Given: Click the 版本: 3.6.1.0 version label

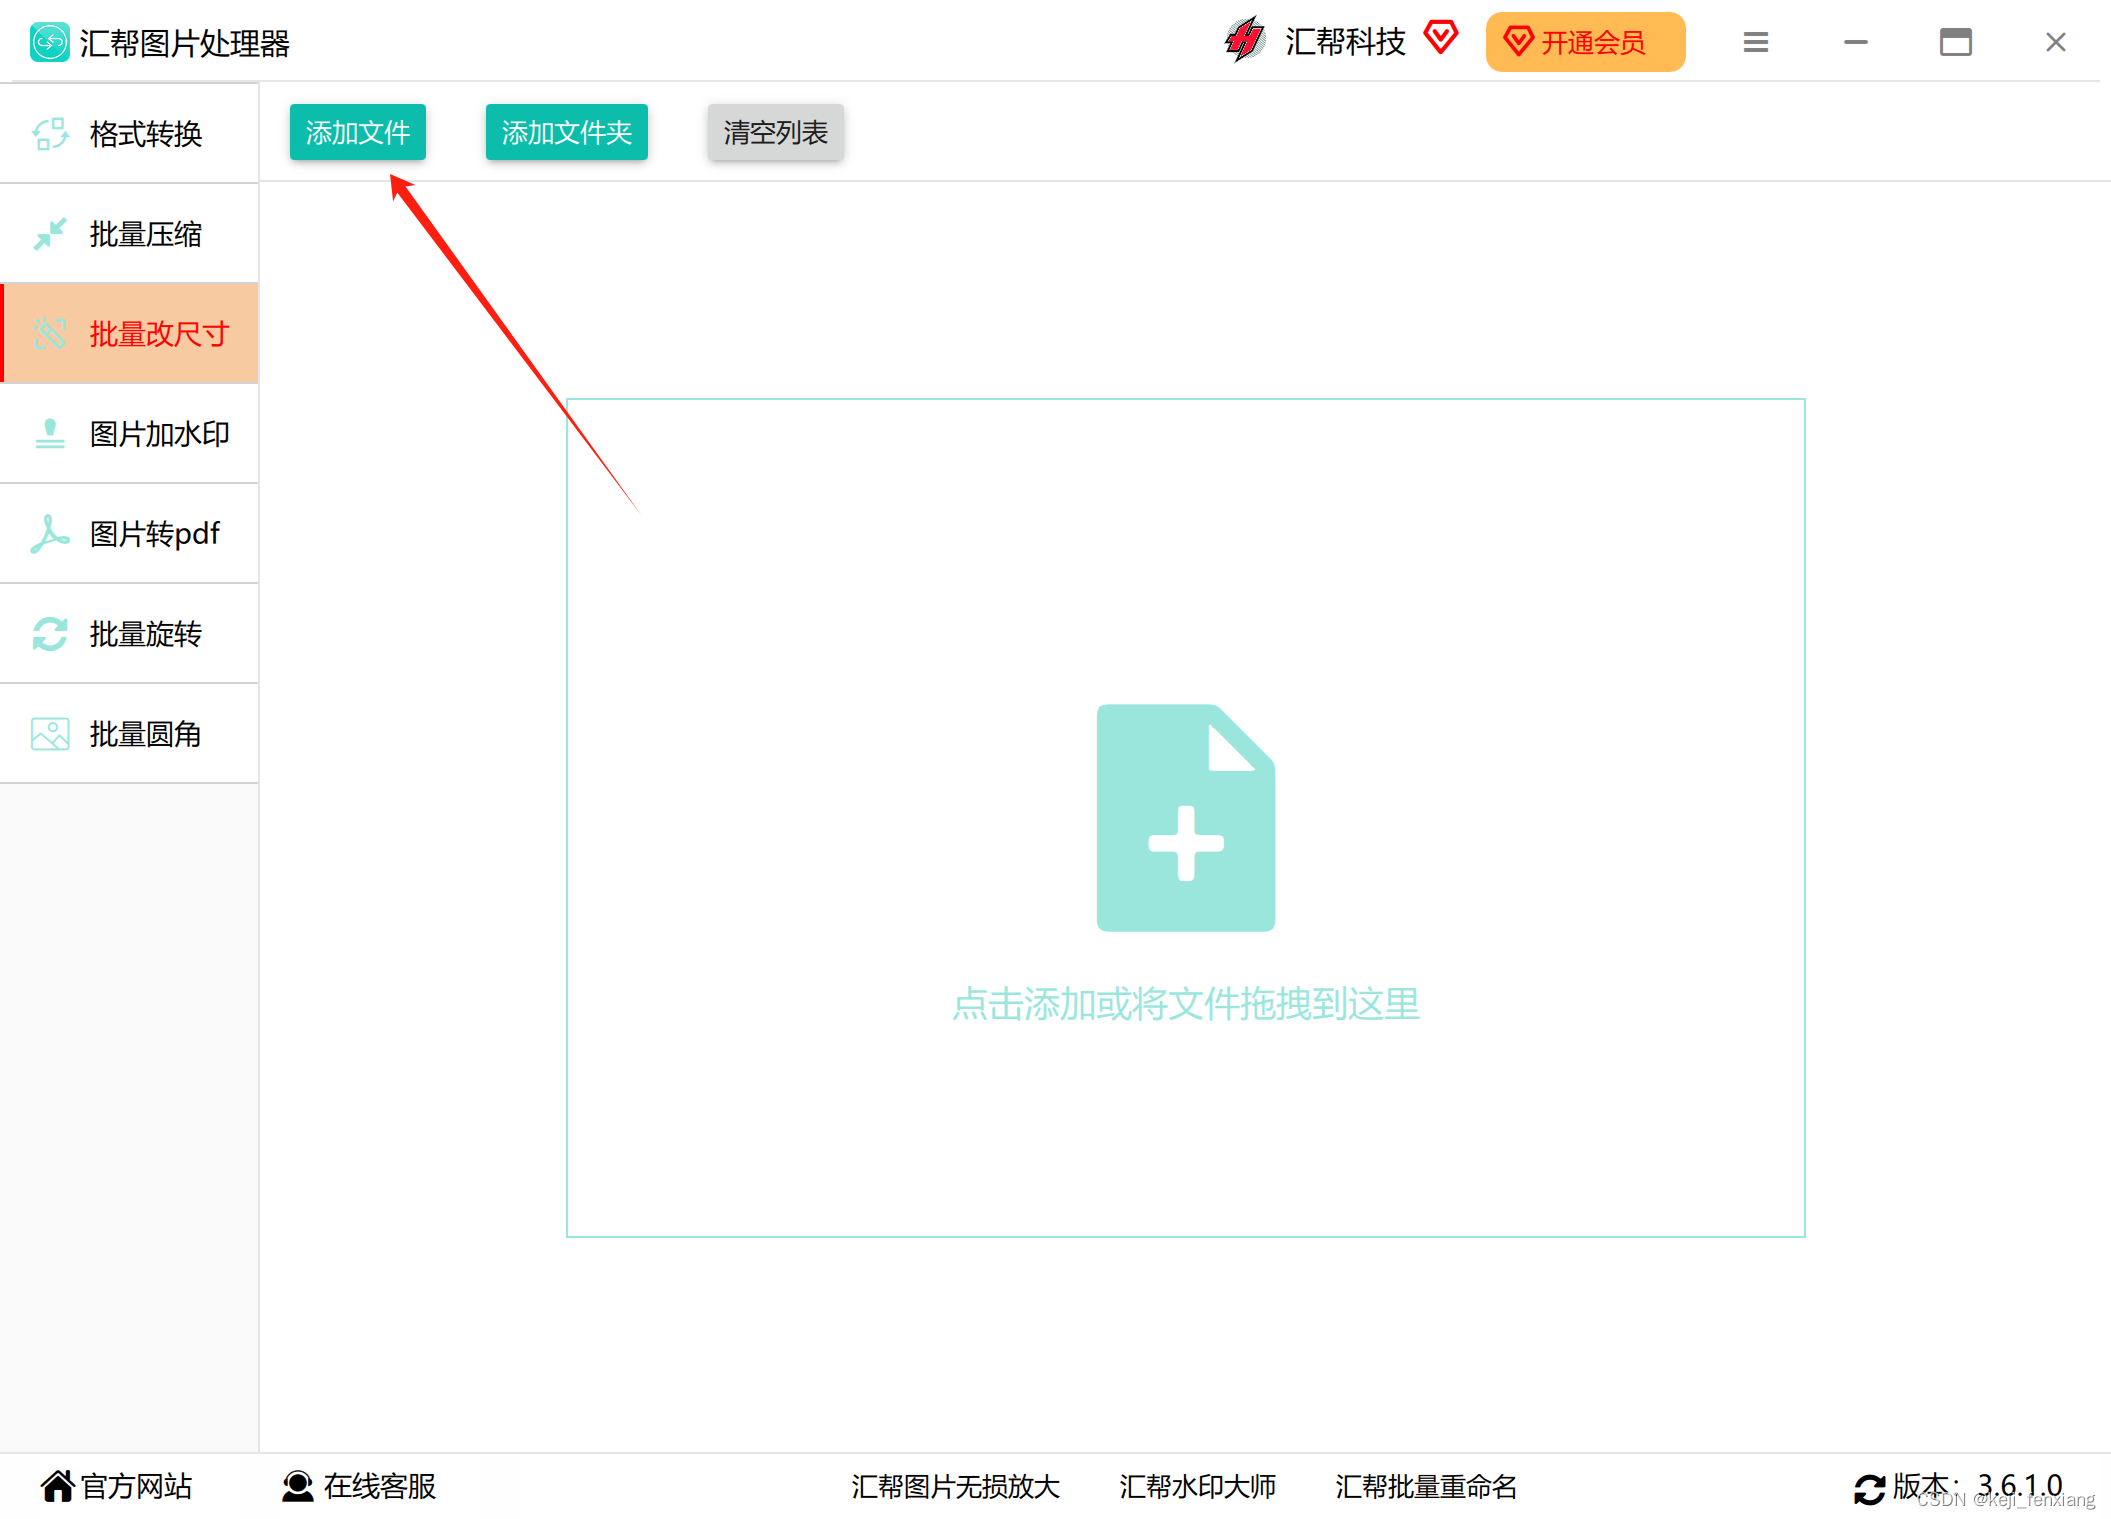Looking at the screenshot, I should 1977,1486.
